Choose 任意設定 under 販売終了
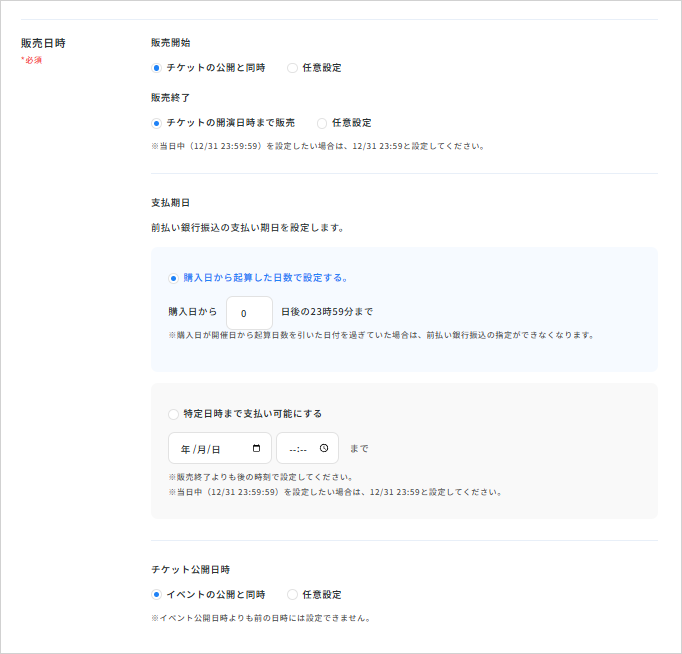This screenshot has width=682, height=654. click(x=322, y=123)
